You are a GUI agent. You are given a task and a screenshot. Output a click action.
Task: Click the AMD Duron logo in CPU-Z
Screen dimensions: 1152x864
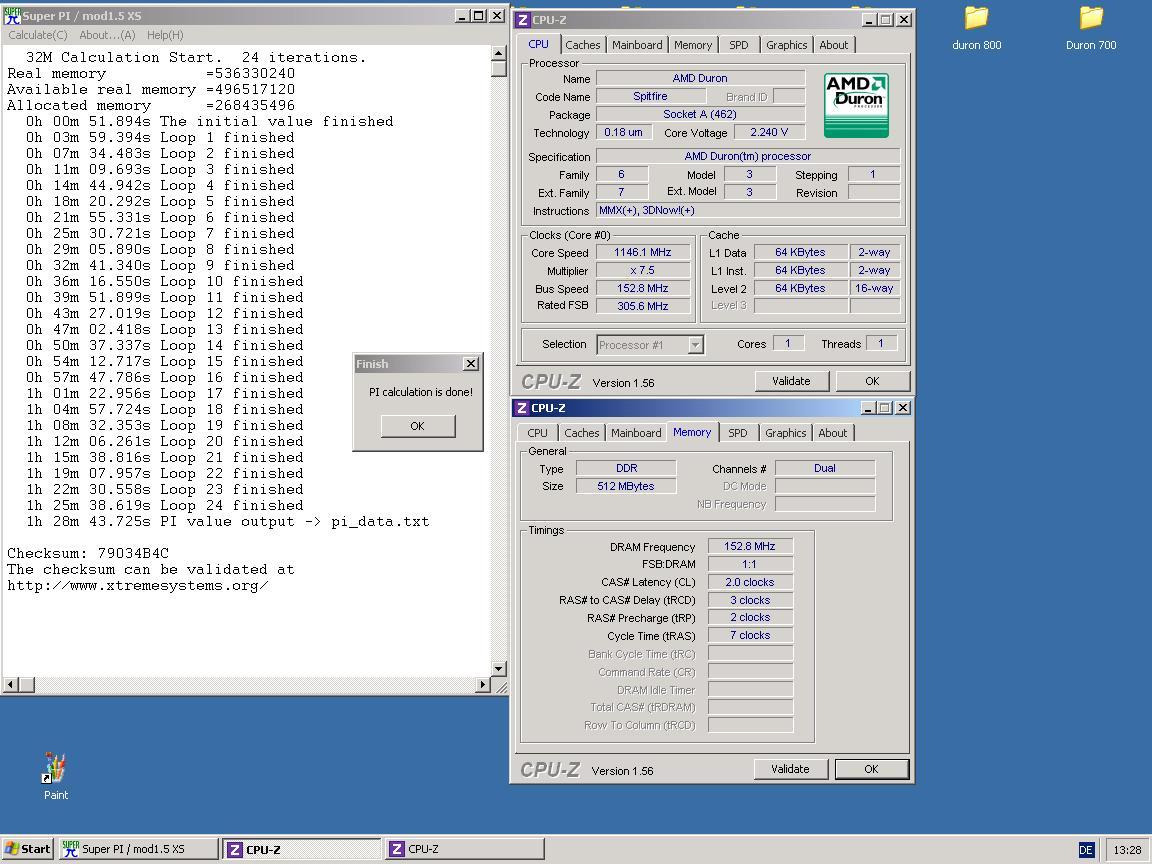point(856,105)
